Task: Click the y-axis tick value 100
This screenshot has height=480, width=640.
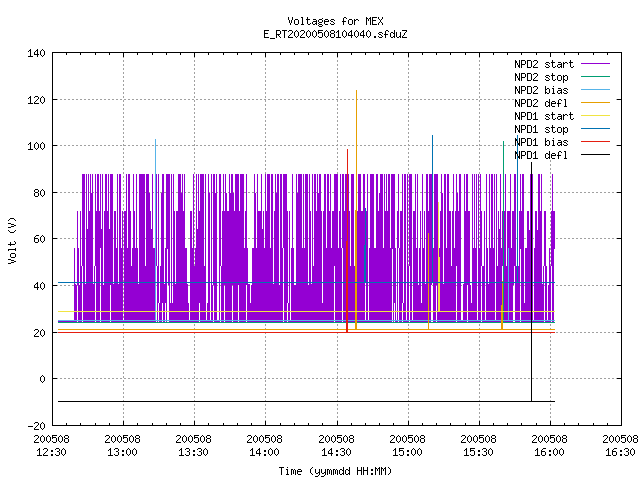Action: [36, 146]
